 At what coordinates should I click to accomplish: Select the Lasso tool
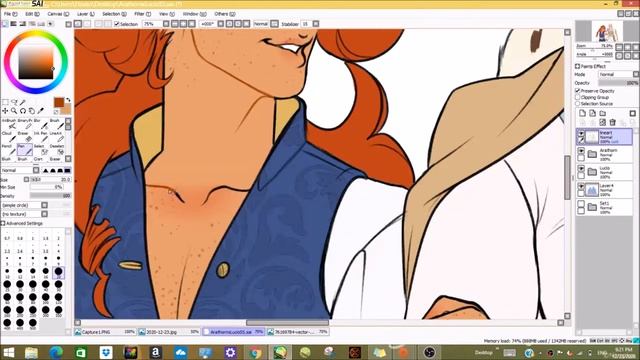click(14, 102)
